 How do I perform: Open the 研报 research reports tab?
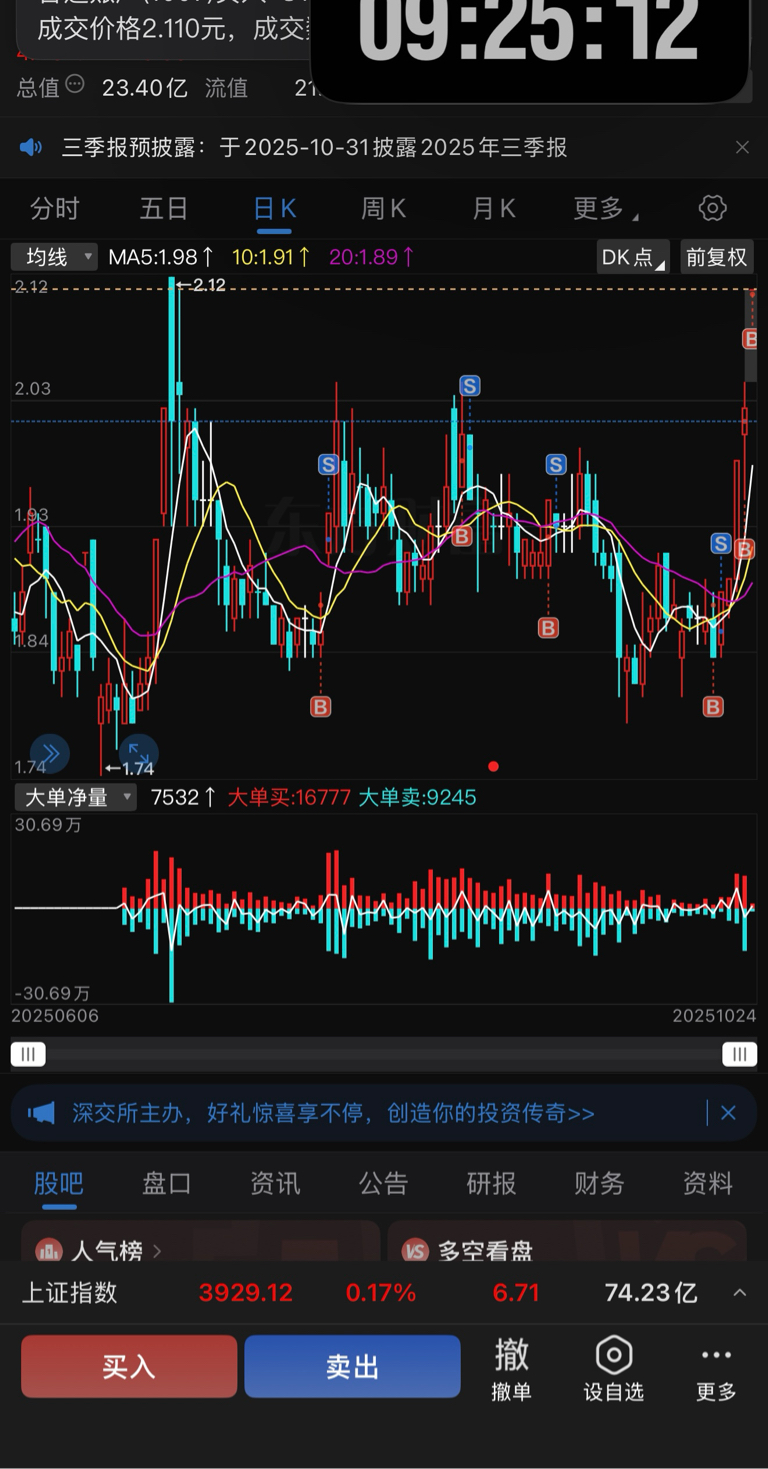pyautogui.click(x=492, y=1183)
